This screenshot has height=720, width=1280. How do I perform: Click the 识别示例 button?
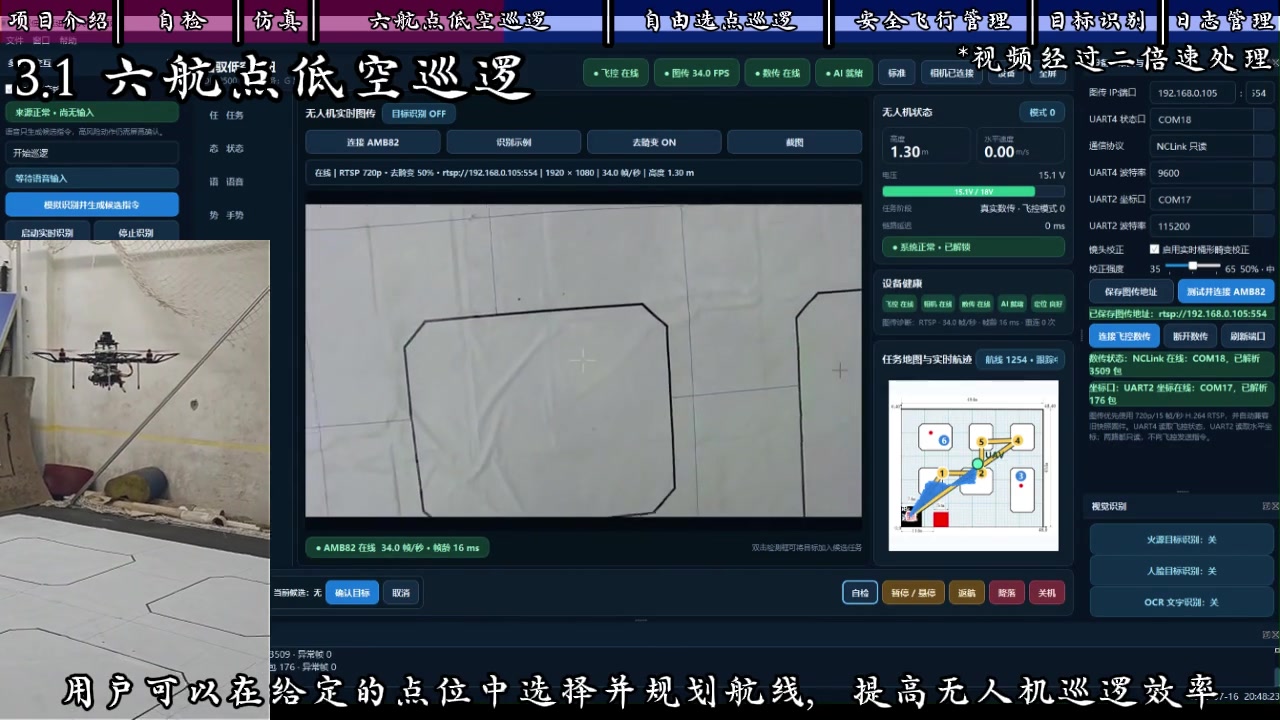(x=514, y=142)
